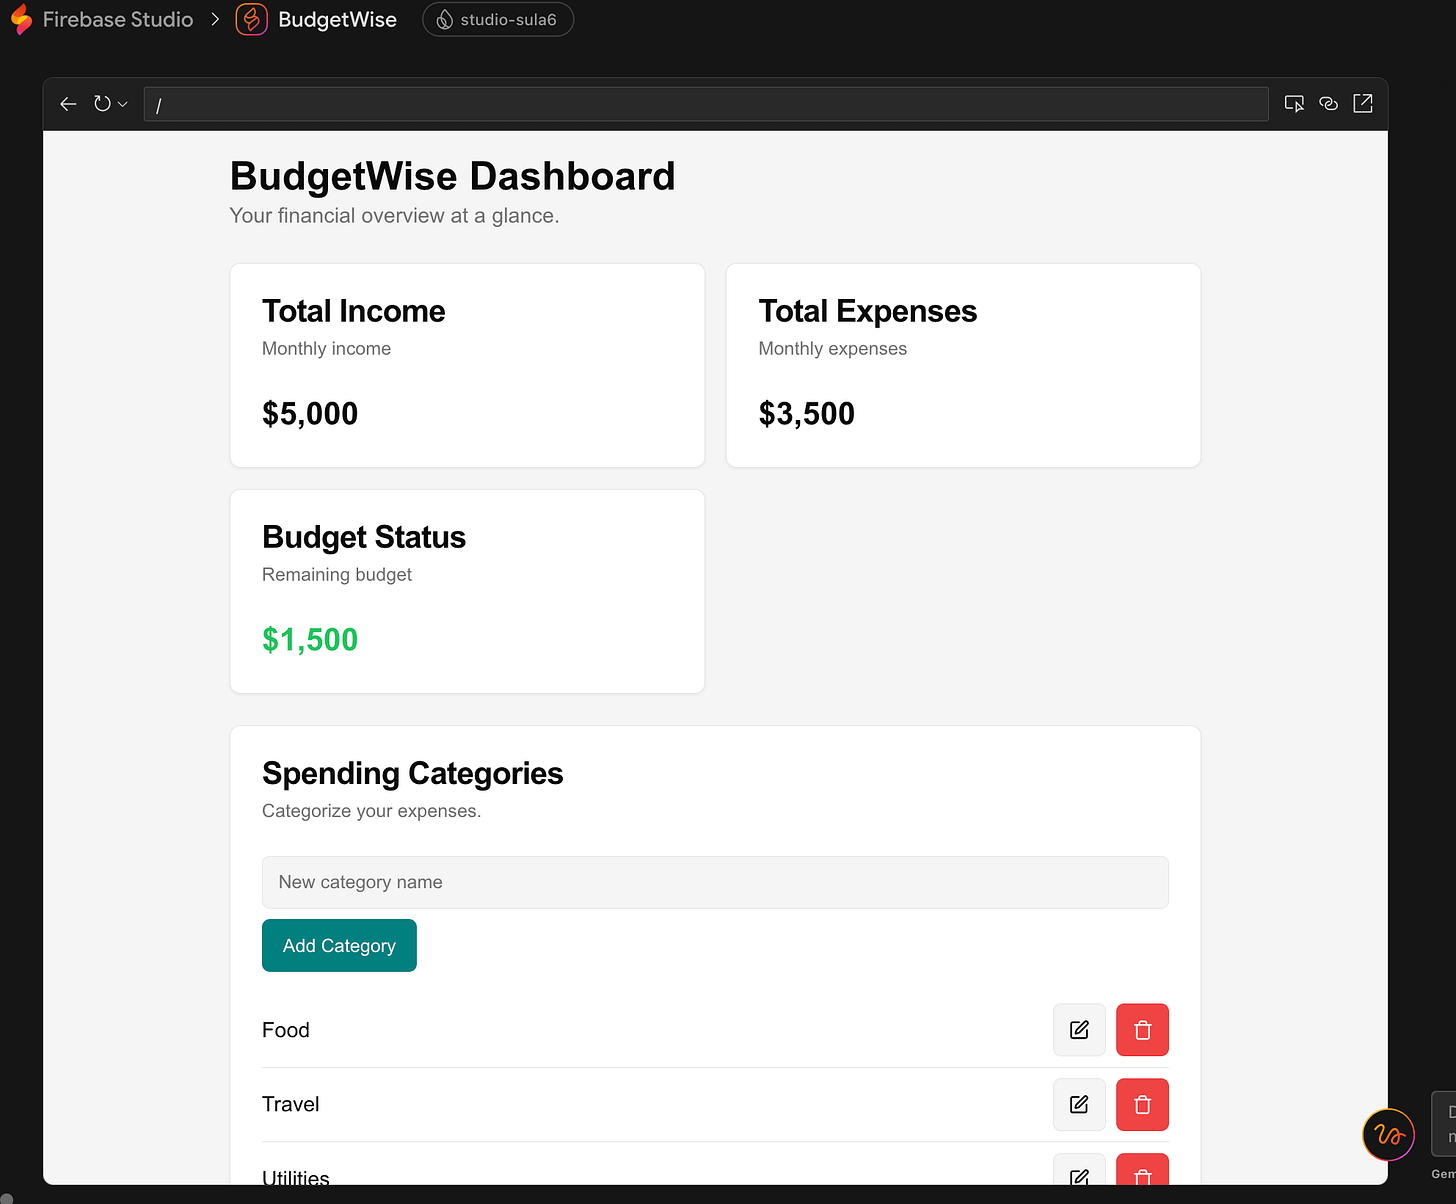Click the select-element inspect icon in toolbar
1456x1204 pixels.
[x=1294, y=104]
